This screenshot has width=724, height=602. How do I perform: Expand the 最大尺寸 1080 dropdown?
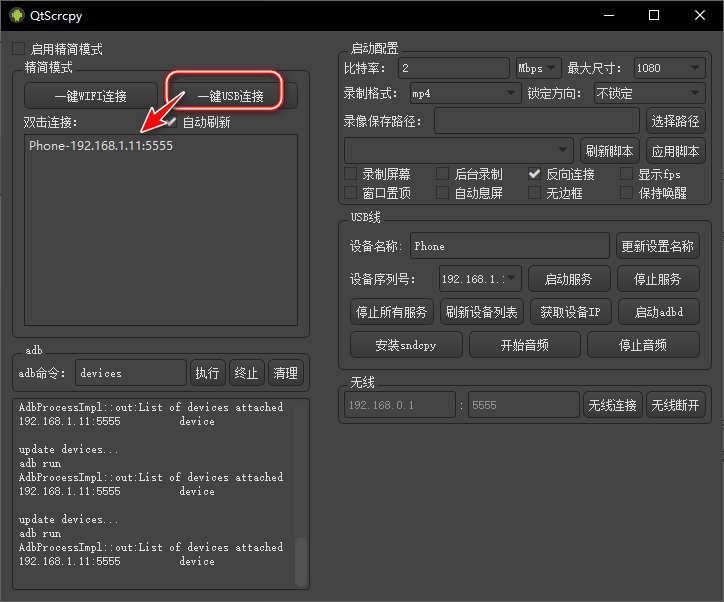(x=669, y=68)
